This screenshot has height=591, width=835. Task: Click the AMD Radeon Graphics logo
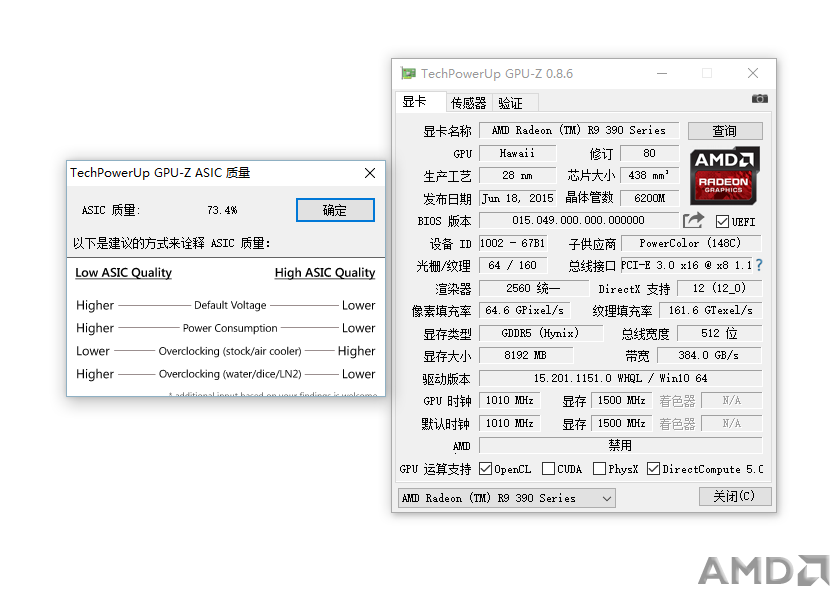pyautogui.click(x=724, y=176)
